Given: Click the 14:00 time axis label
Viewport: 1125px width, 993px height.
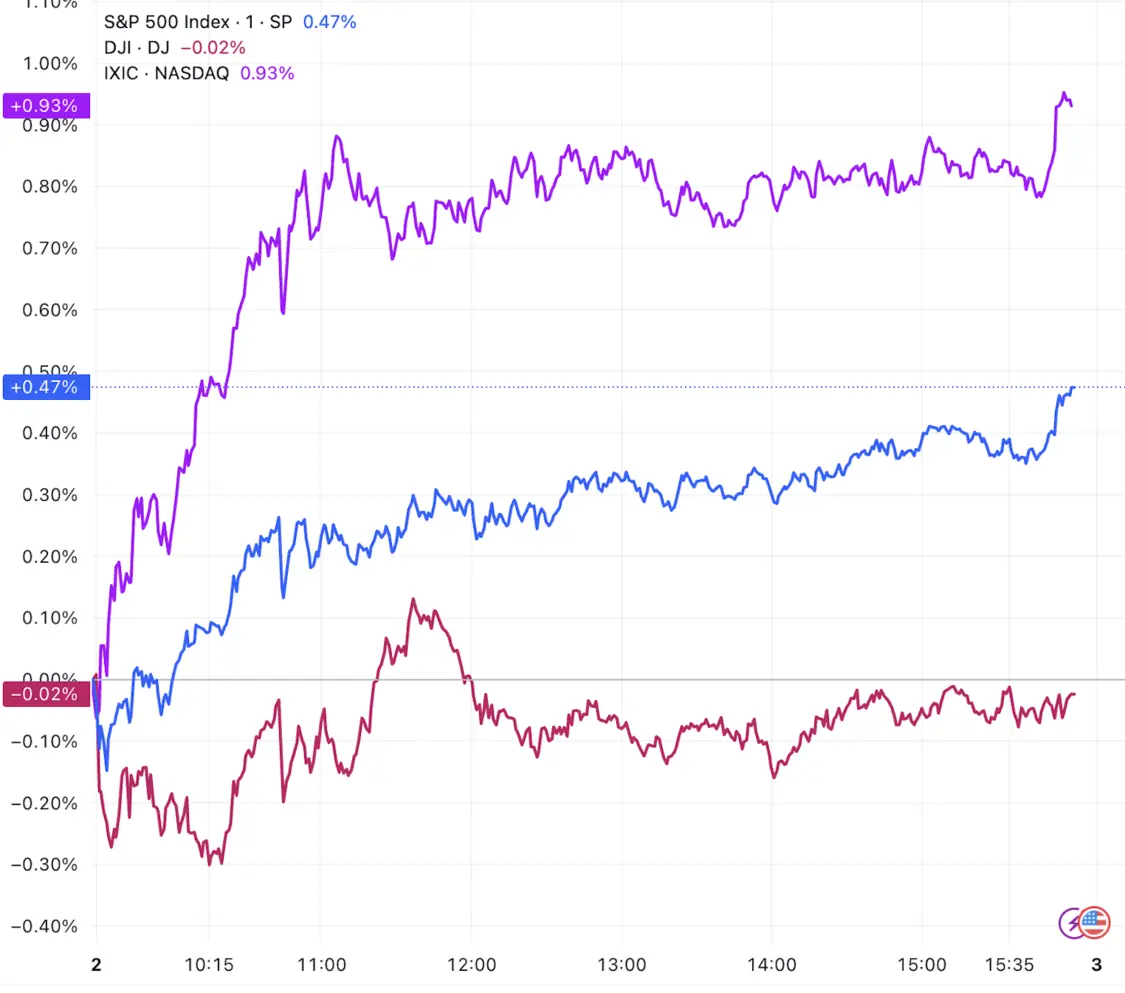Looking at the screenshot, I should pyautogui.click(x=772, y=966).
